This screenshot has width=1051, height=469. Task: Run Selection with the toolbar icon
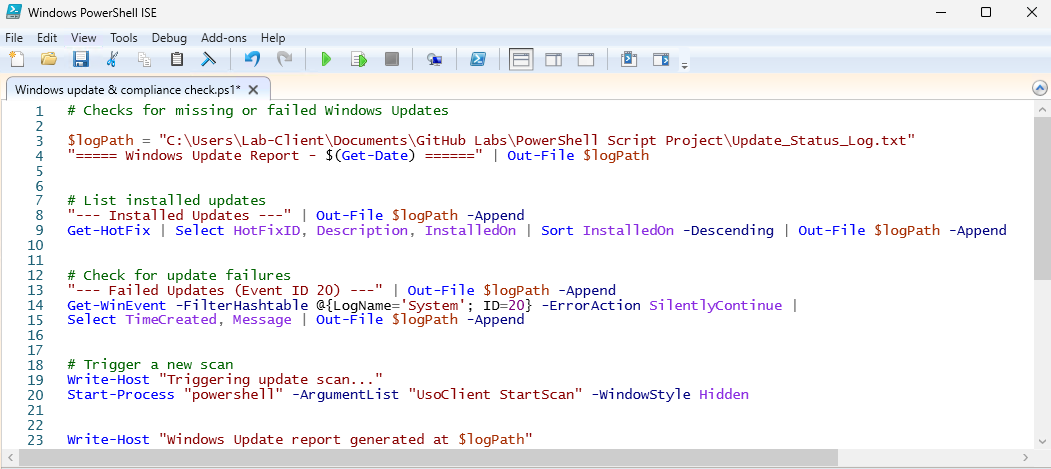point(359,59)
